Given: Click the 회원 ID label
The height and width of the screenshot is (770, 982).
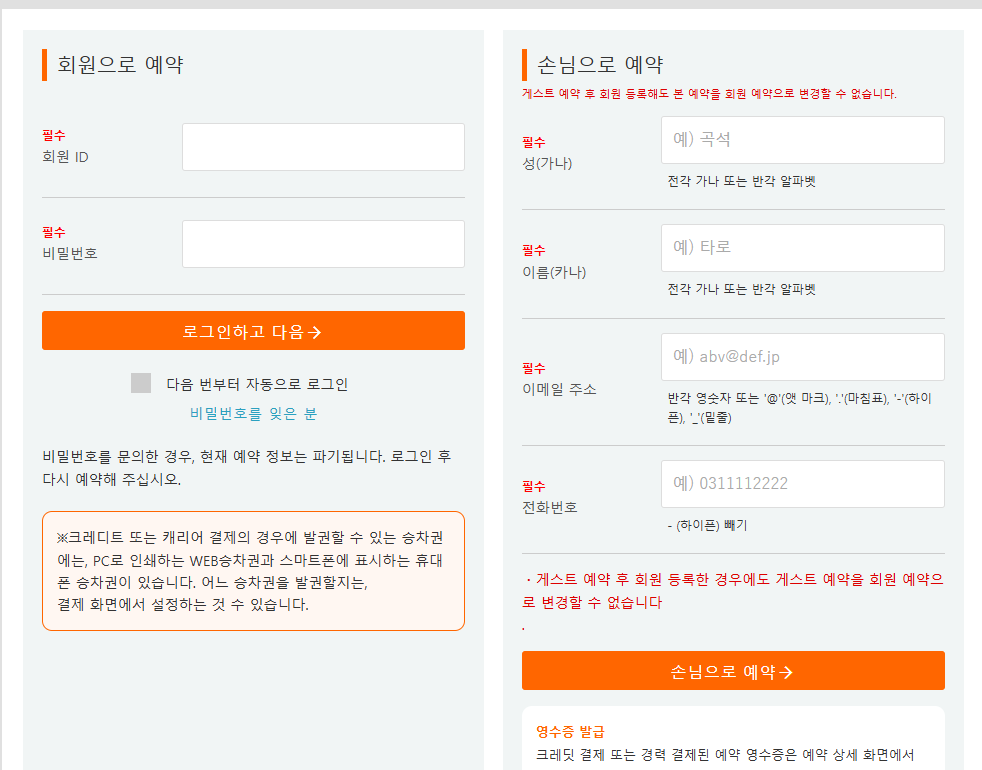Looking at the screenshot, I should click(65, 157).
